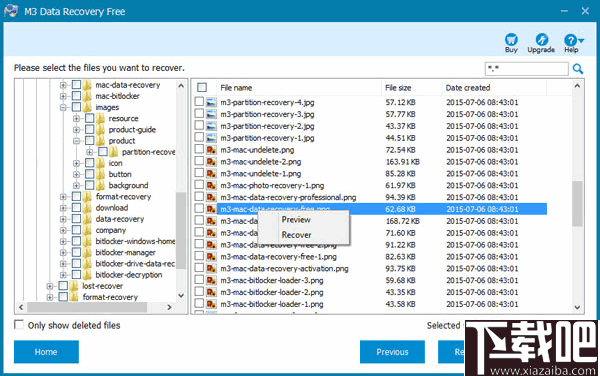Click png icon of m3-mac-data-recovery-professional.png

click(x=211, y=197)
